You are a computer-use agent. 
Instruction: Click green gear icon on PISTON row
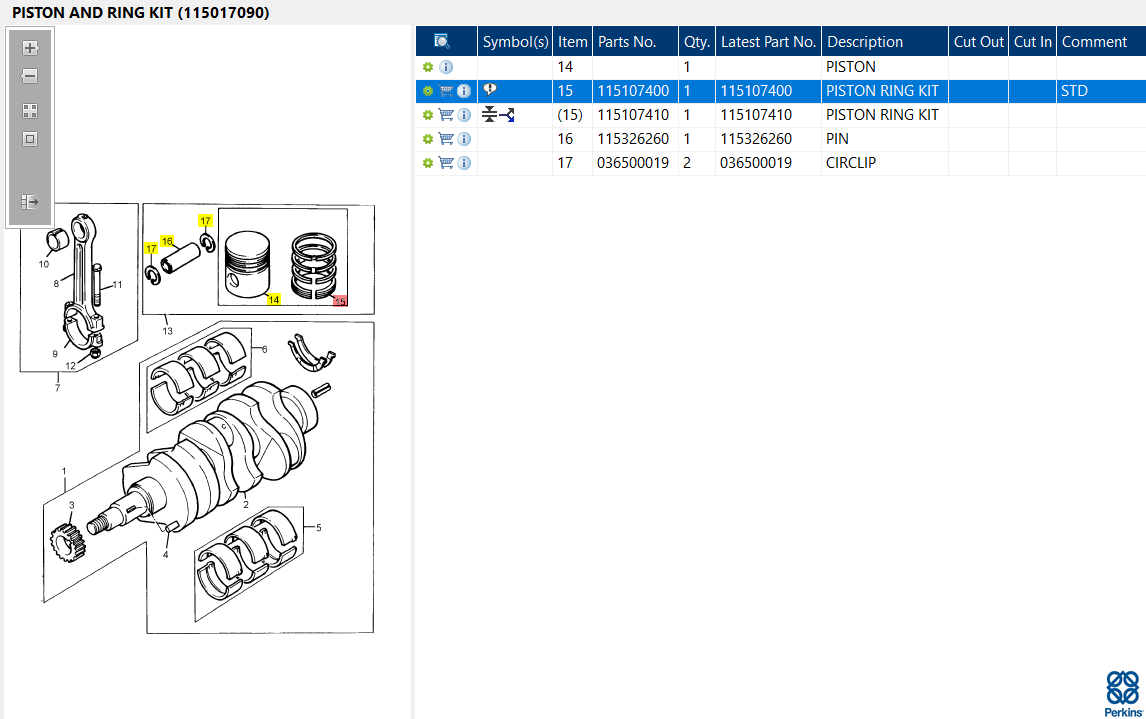pyautogui.click(x=428, y=67)
